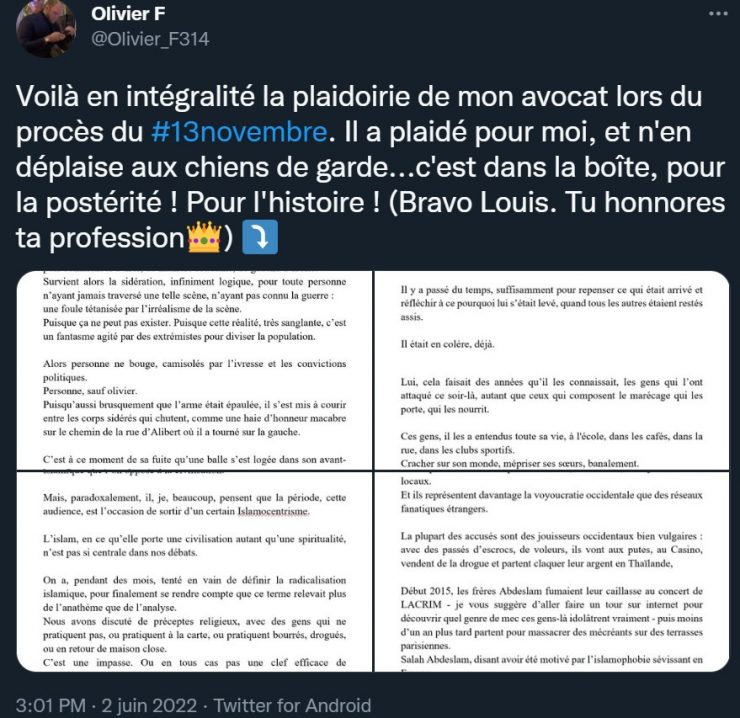Image resolution: width=740 pixels, height=718 pixels.
Task: Click the tweet text starting with Voilà
Action: pyautogui.click(x=370, y=167)
